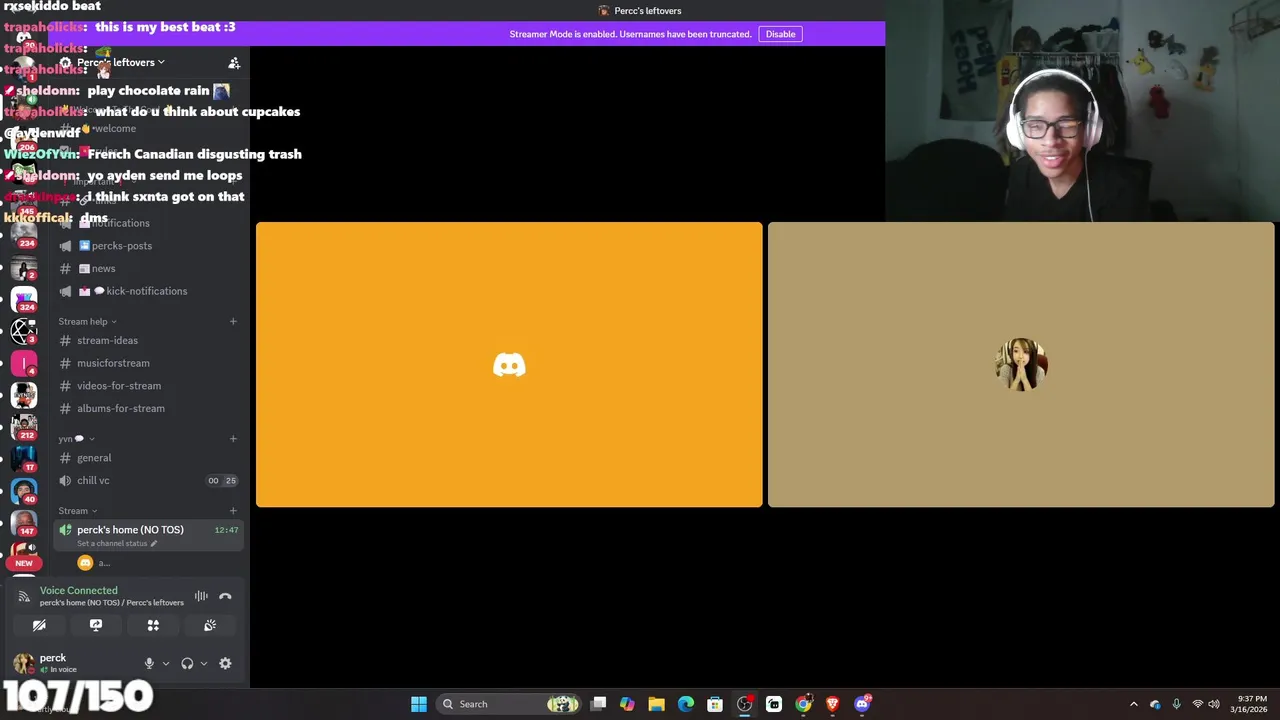Open the Percc's leftovers server dropdown
This screenshot has height=720, width=1280.
(x=121, y=62)
